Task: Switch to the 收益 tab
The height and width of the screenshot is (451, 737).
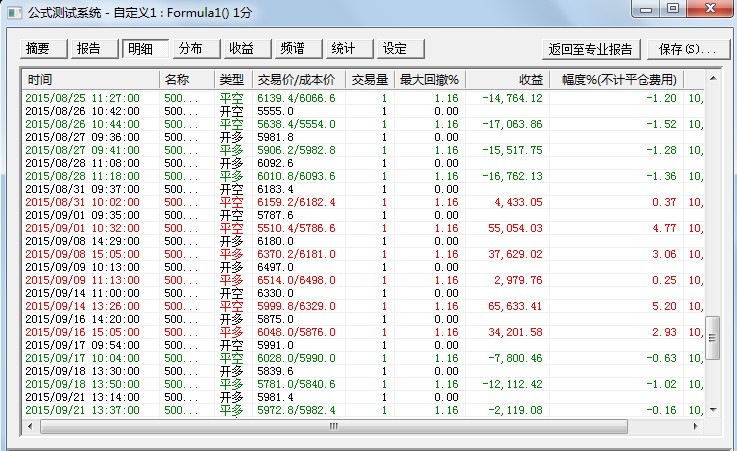Action: (247, 49)
